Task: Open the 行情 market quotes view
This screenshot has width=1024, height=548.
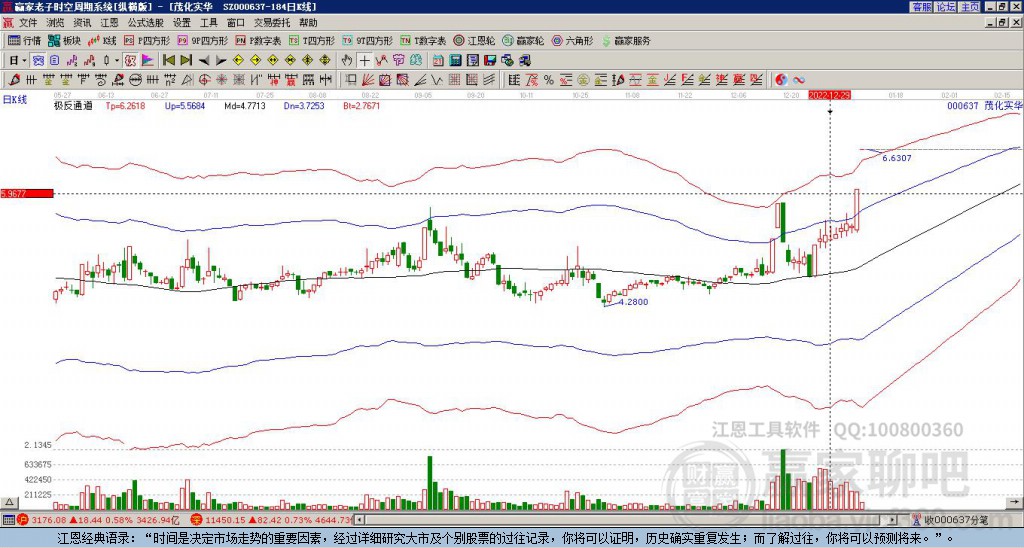Action: coord(24,41)
